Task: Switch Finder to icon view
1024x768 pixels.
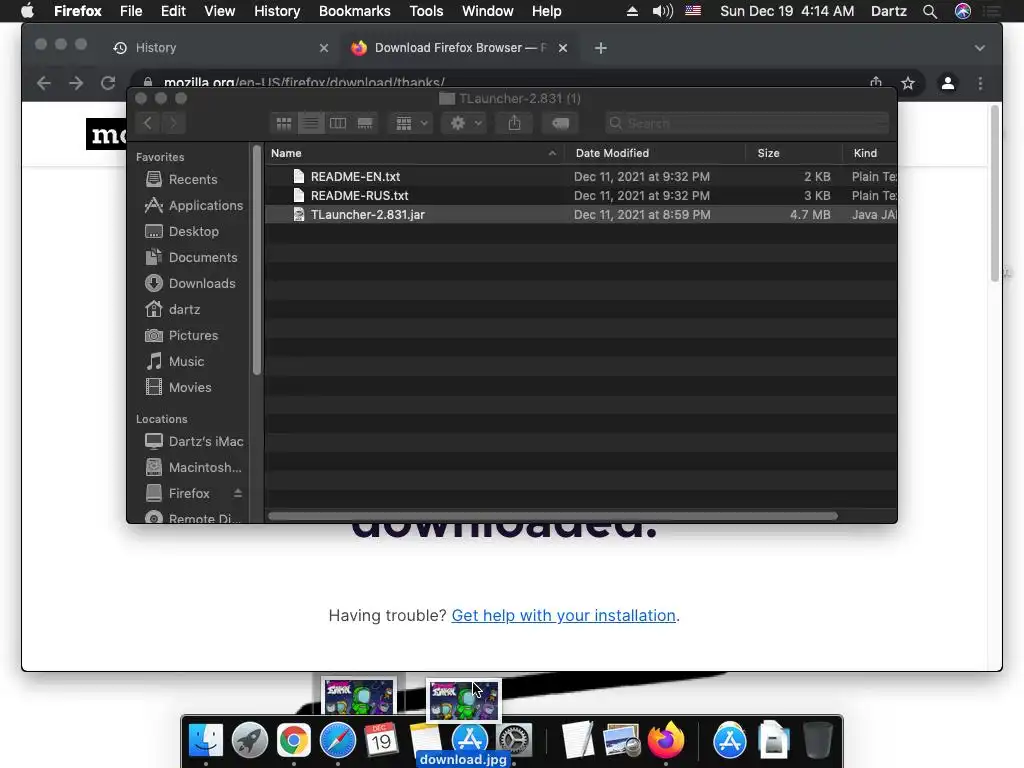Action: [x=283, y=123]
